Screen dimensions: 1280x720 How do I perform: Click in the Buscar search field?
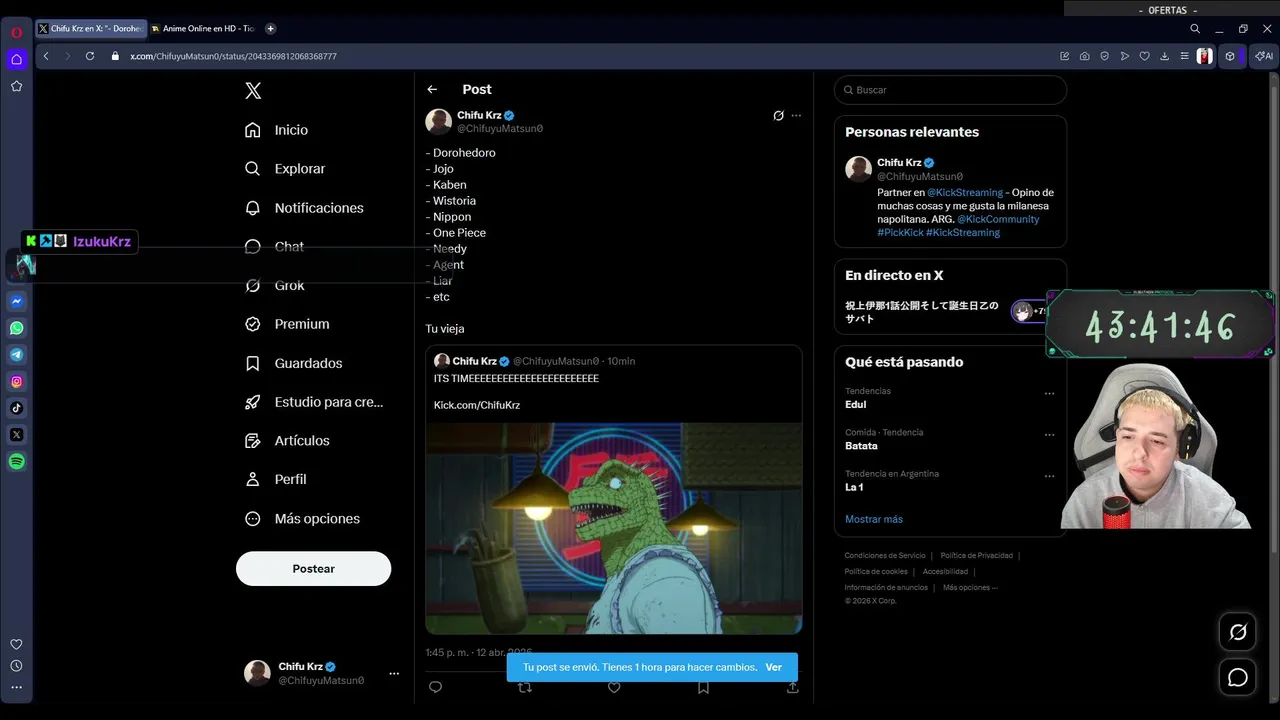[x=950, y=90]
